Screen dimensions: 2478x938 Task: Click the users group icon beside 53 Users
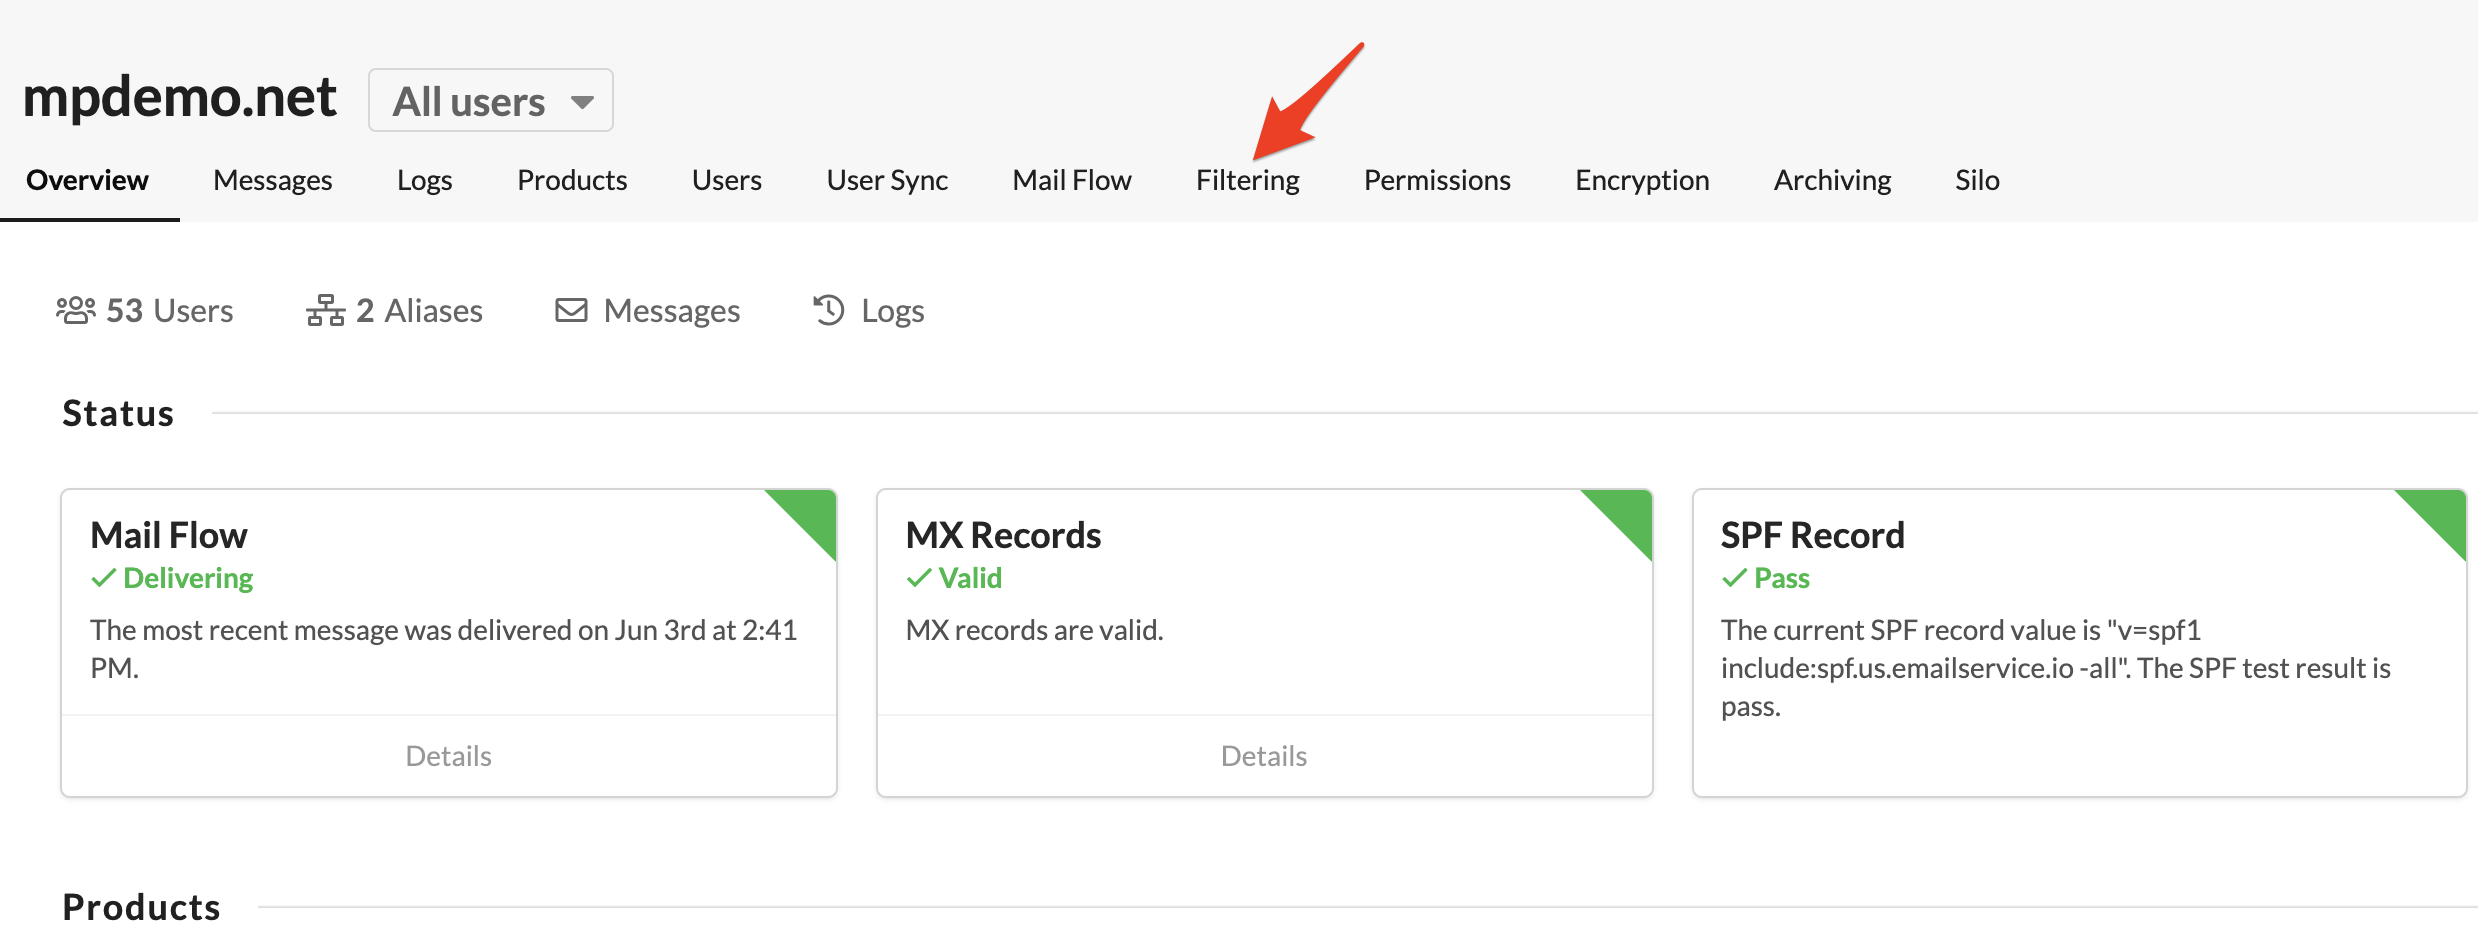coord(76,311)
